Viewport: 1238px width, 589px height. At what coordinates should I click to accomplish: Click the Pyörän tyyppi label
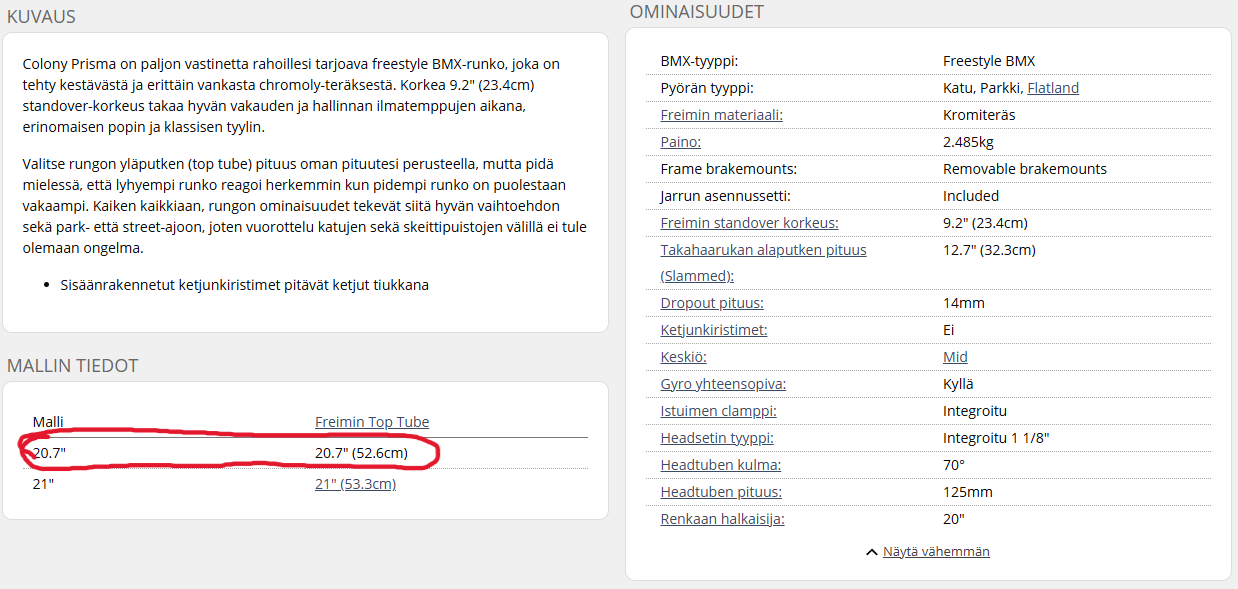[707, 88]
